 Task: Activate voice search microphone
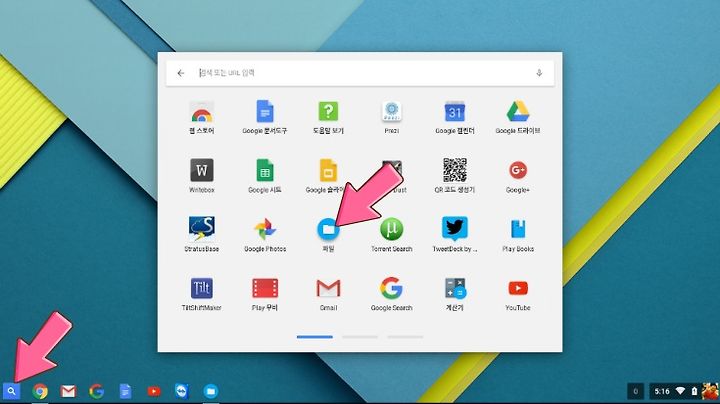click(539, 73)
